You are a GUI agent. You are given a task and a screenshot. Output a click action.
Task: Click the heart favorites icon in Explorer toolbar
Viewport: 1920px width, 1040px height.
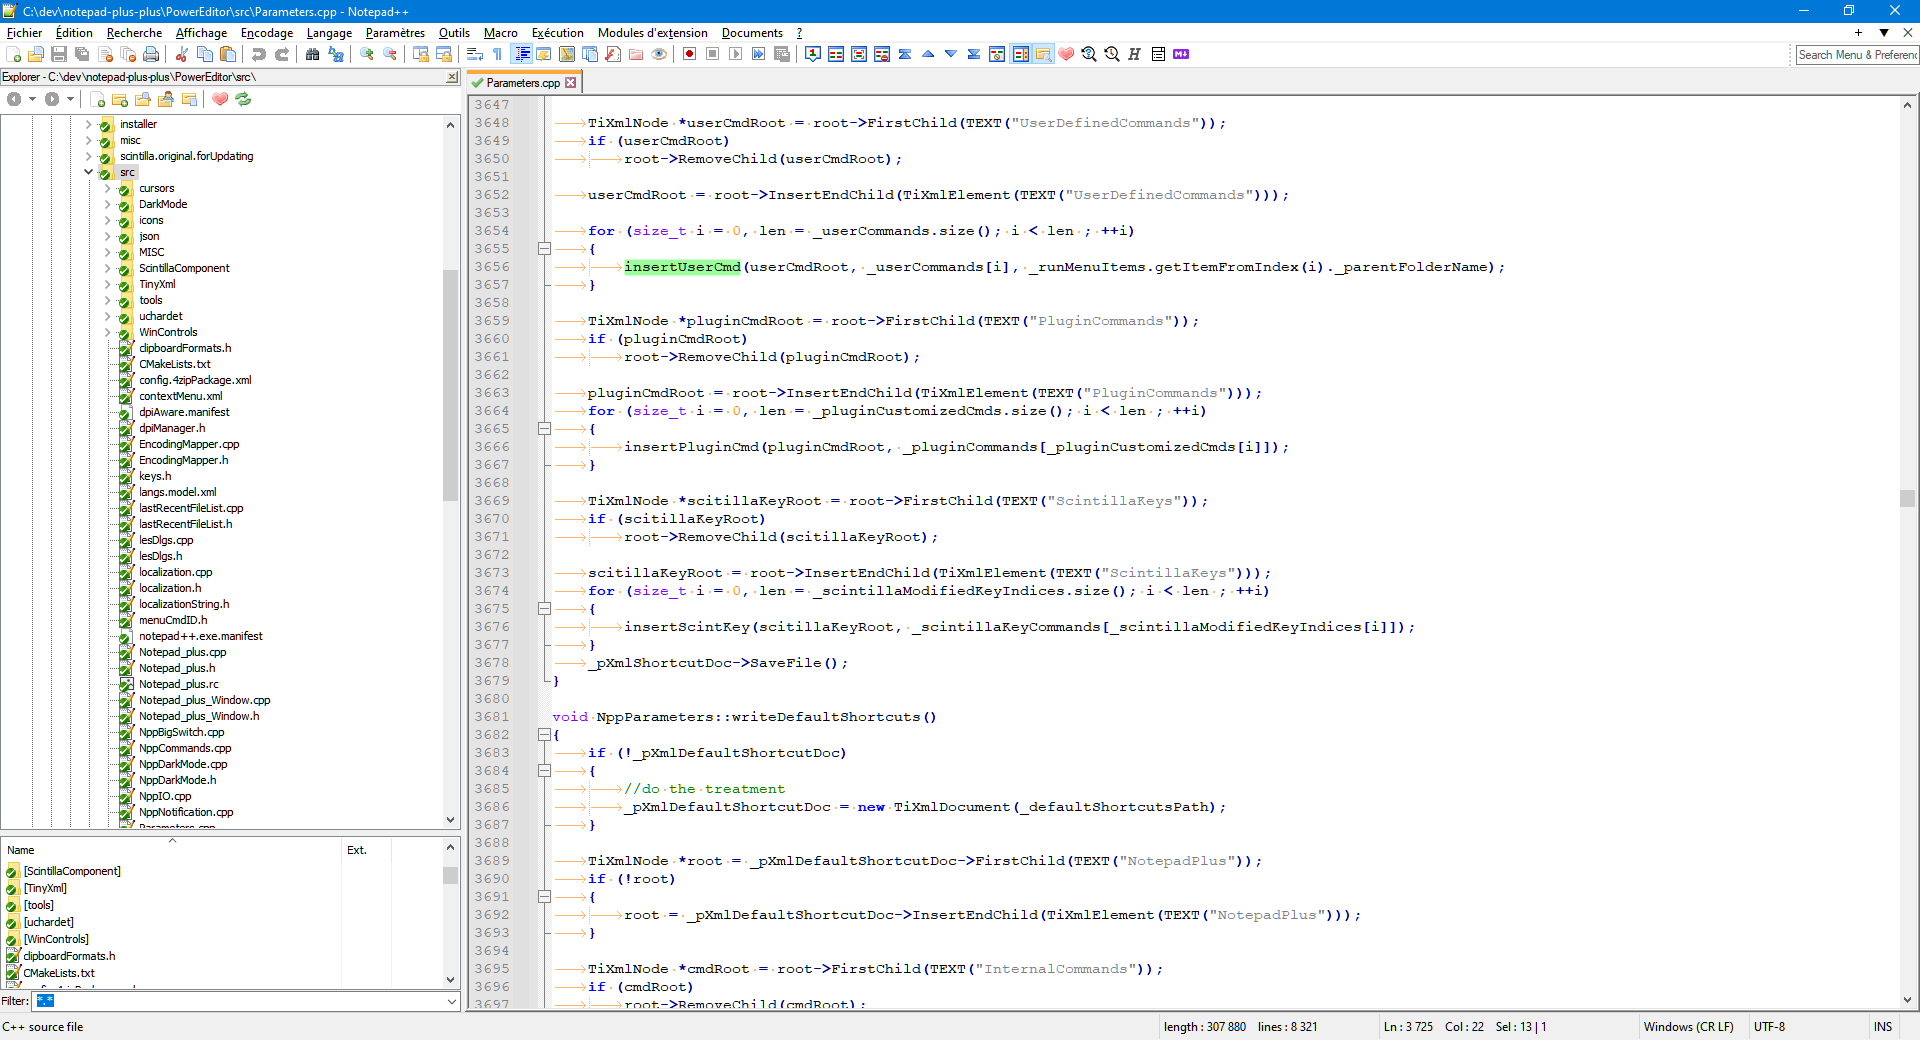220,99
